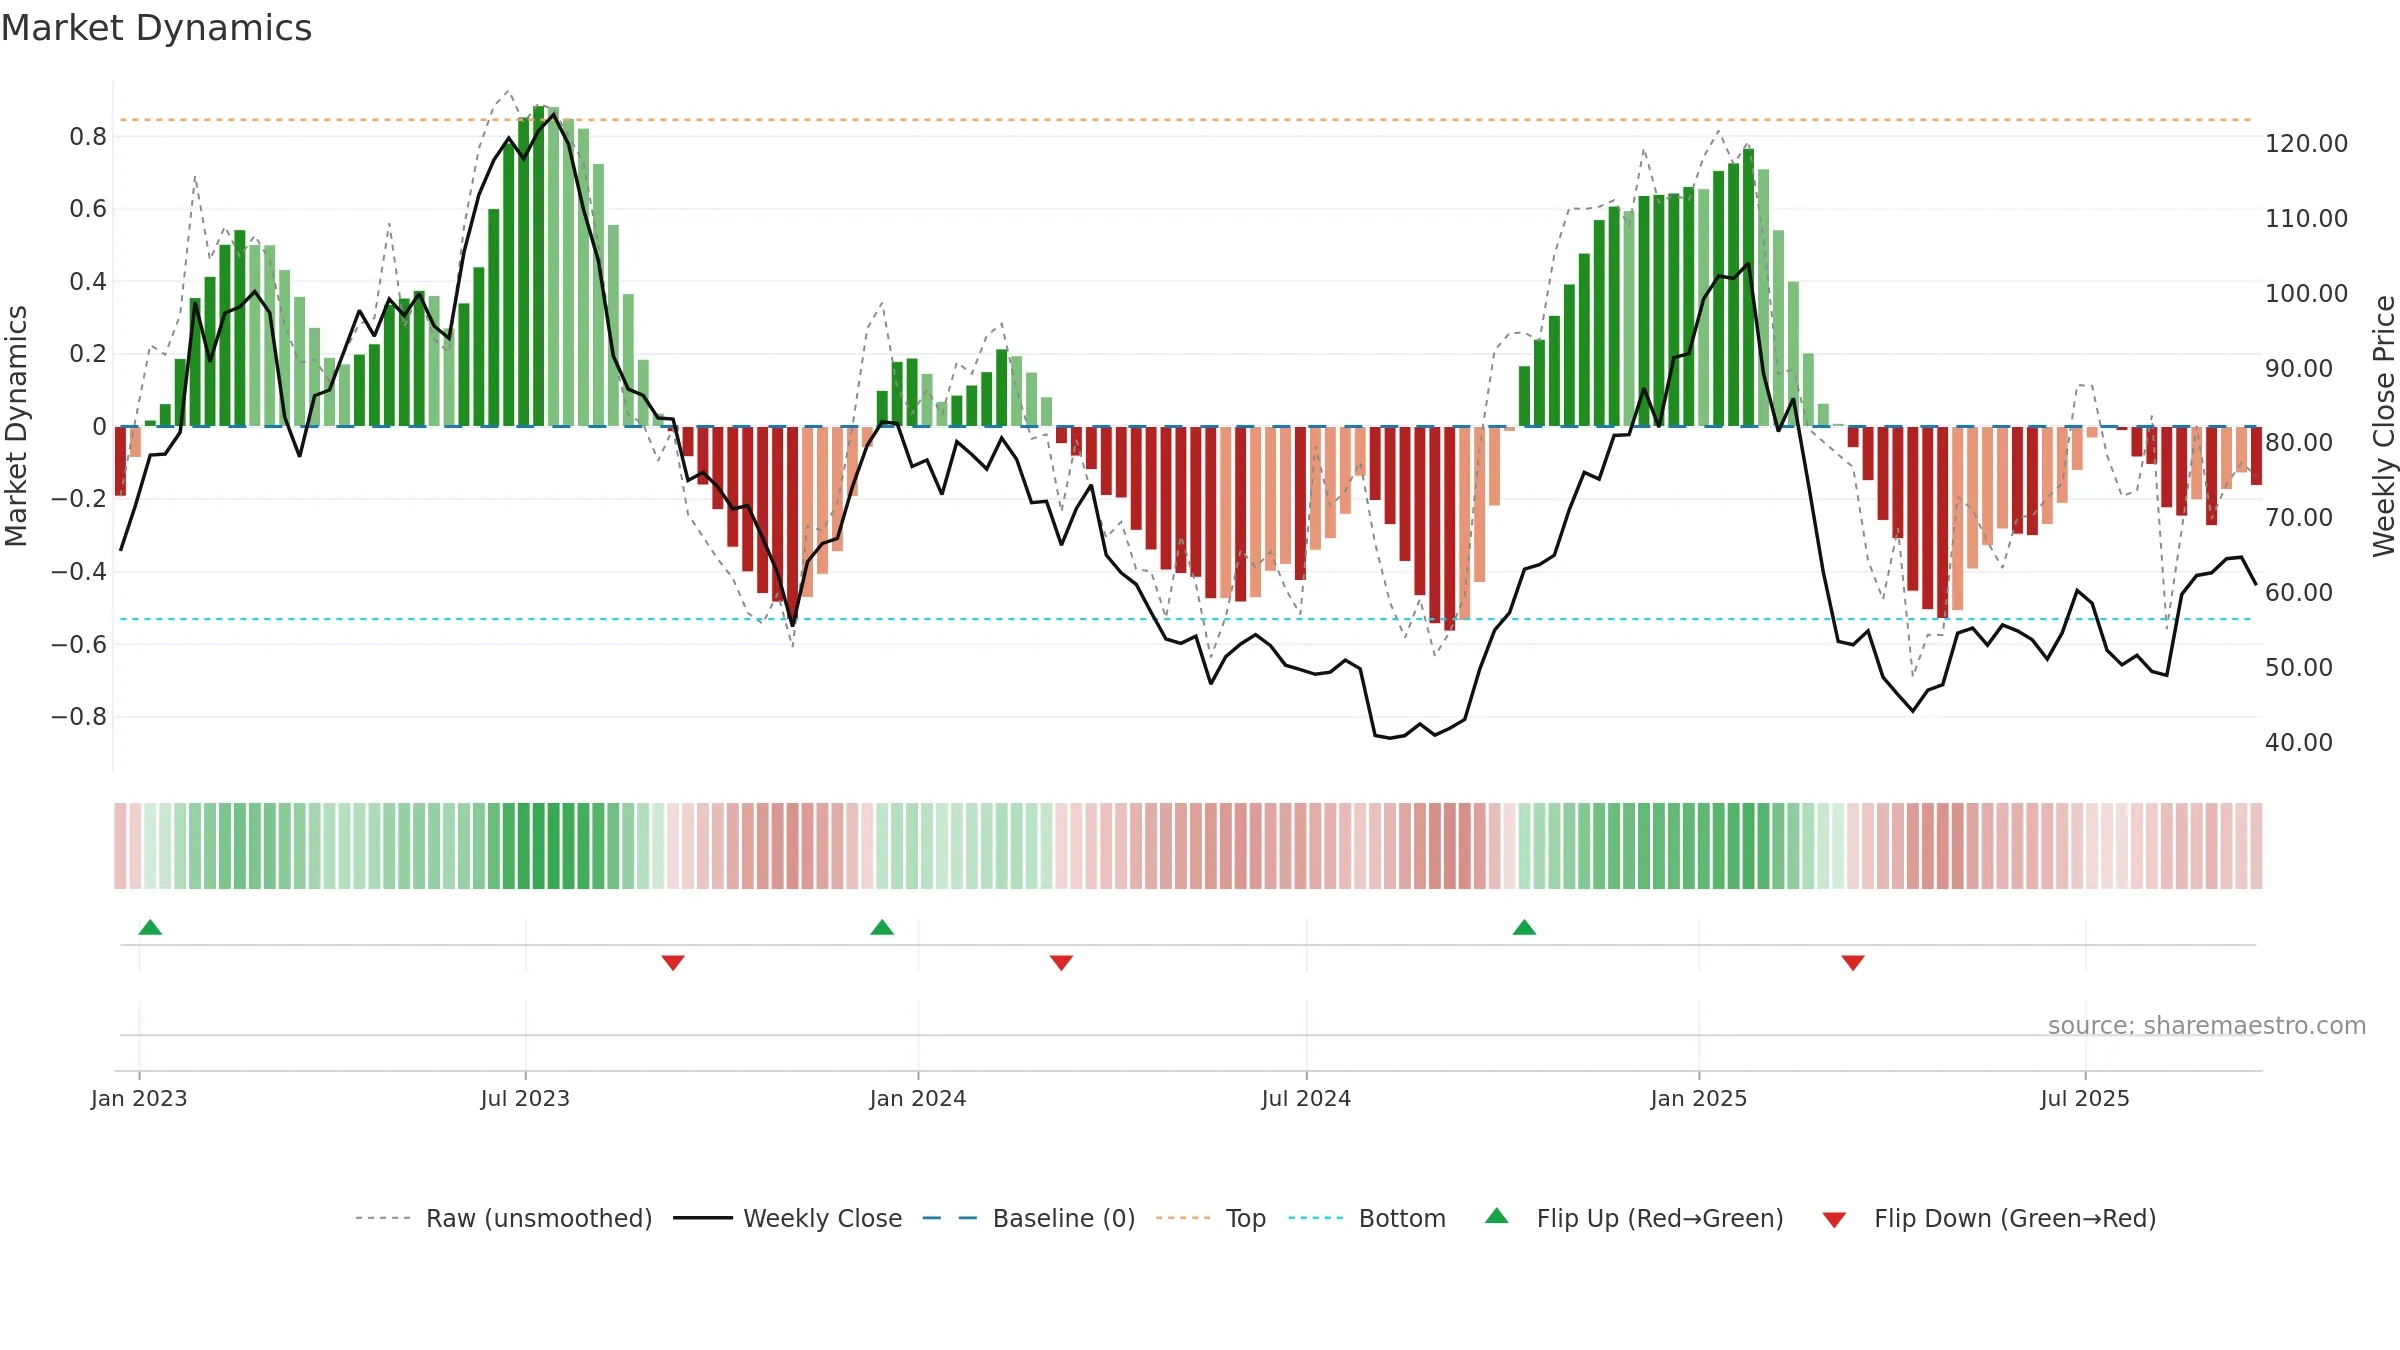
Task: Click the 80.00 right axis price label
Action: (2299, 442)
